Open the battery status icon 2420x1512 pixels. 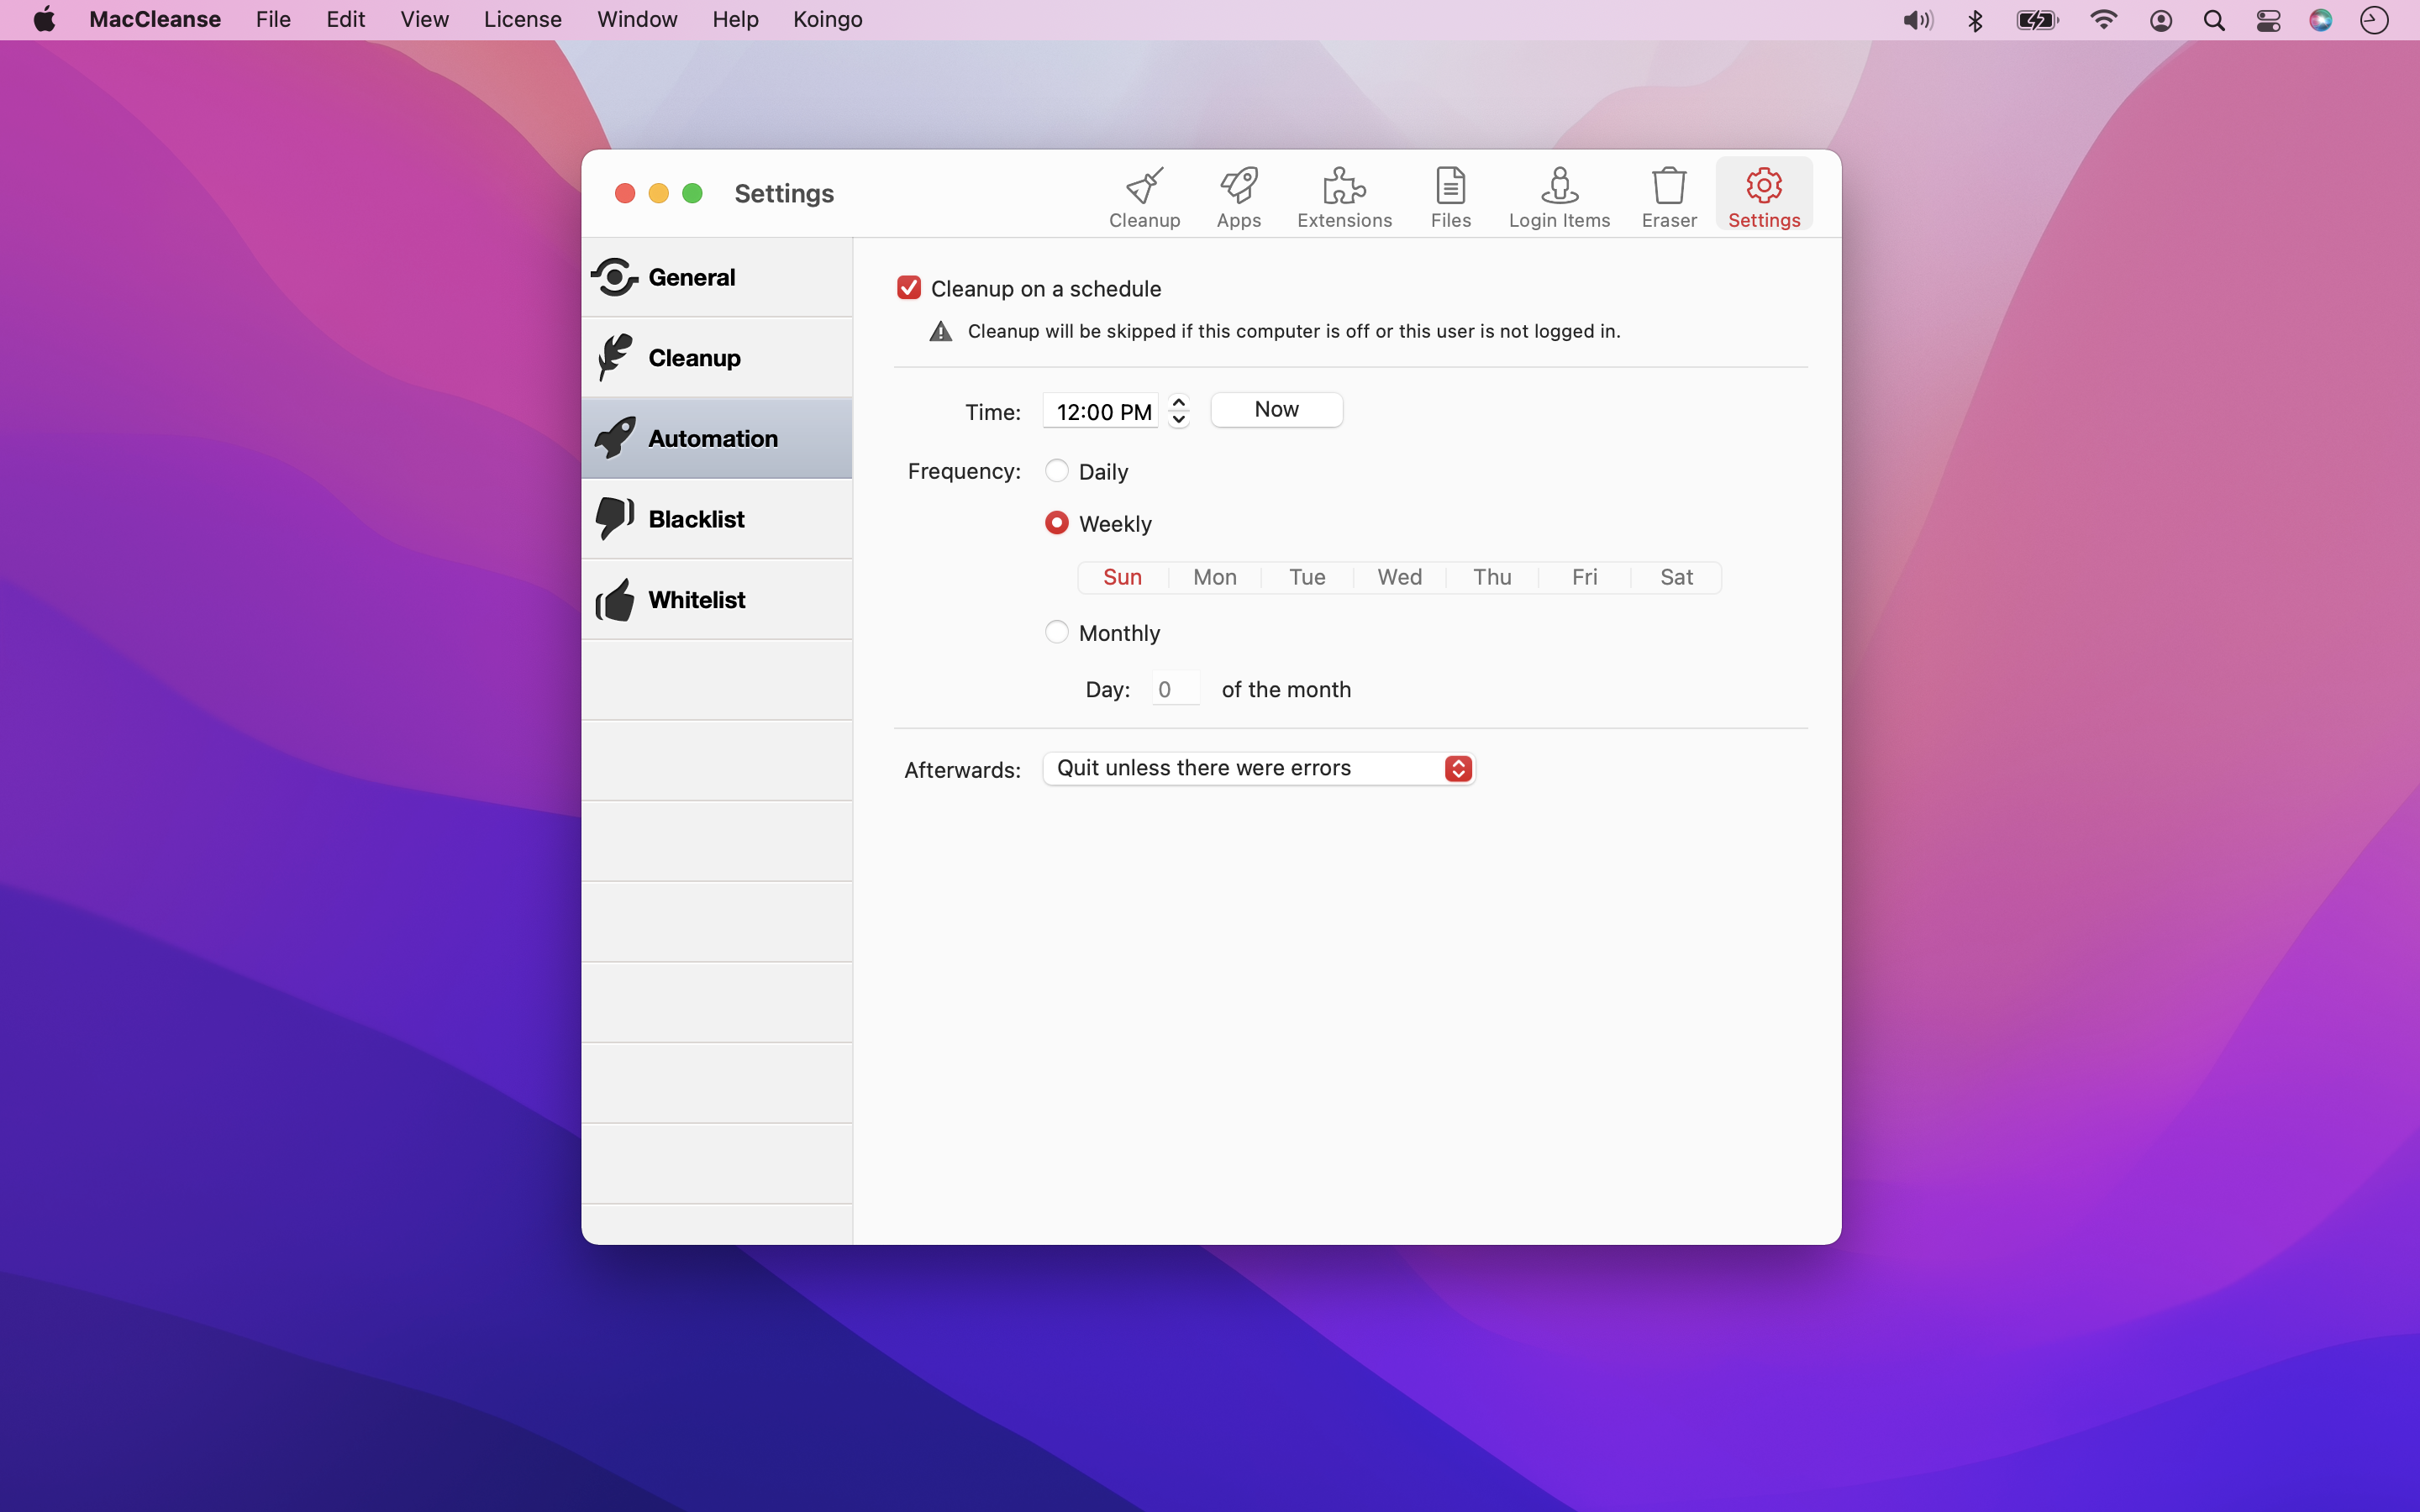coord(2037,20)
